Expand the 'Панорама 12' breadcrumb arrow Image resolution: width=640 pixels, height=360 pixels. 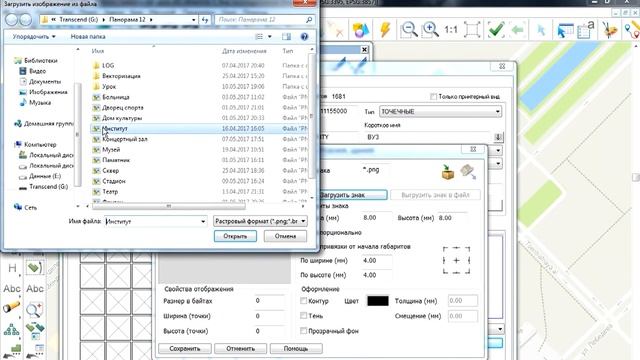point(151,20)
